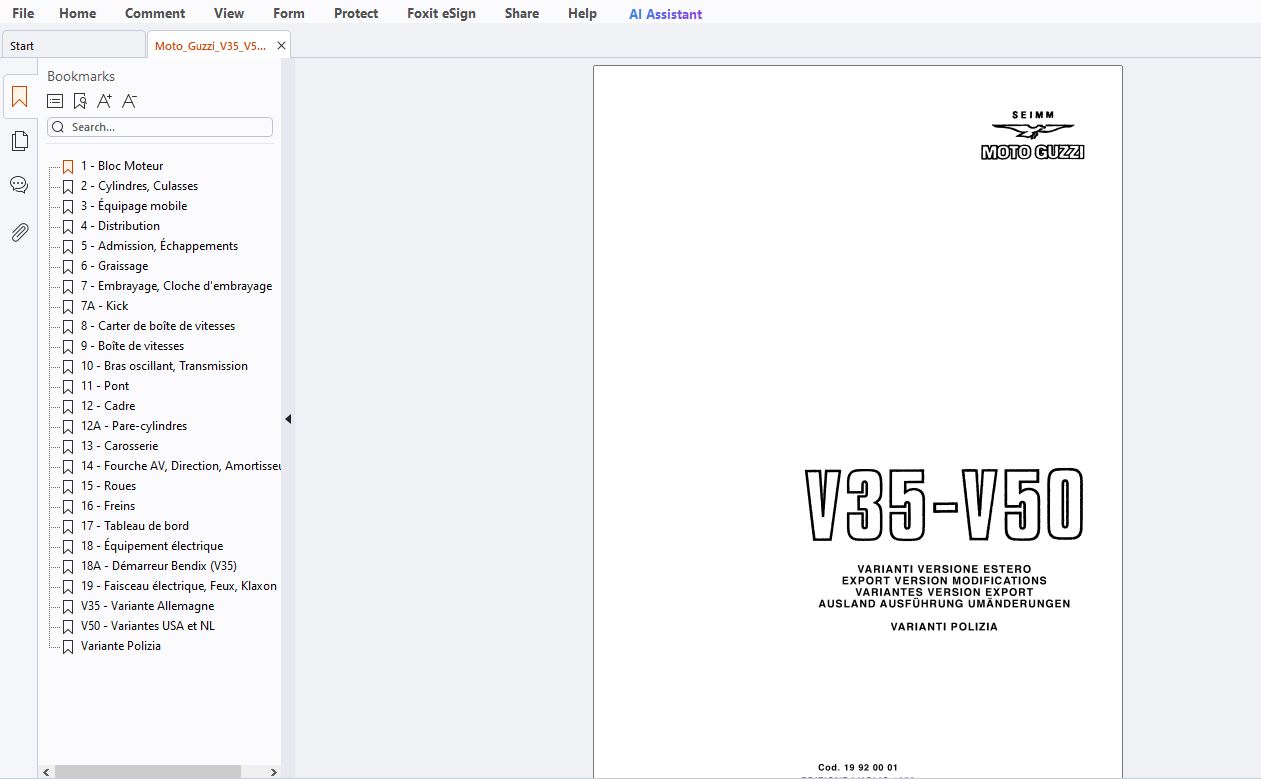Open the Comments panel icon

pos(19,185)
